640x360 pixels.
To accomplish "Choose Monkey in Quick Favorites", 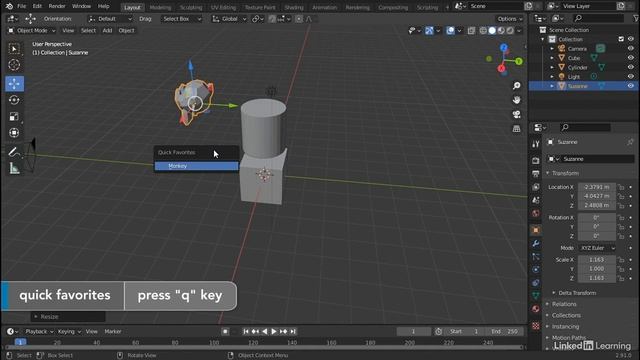I will (196, 166).
